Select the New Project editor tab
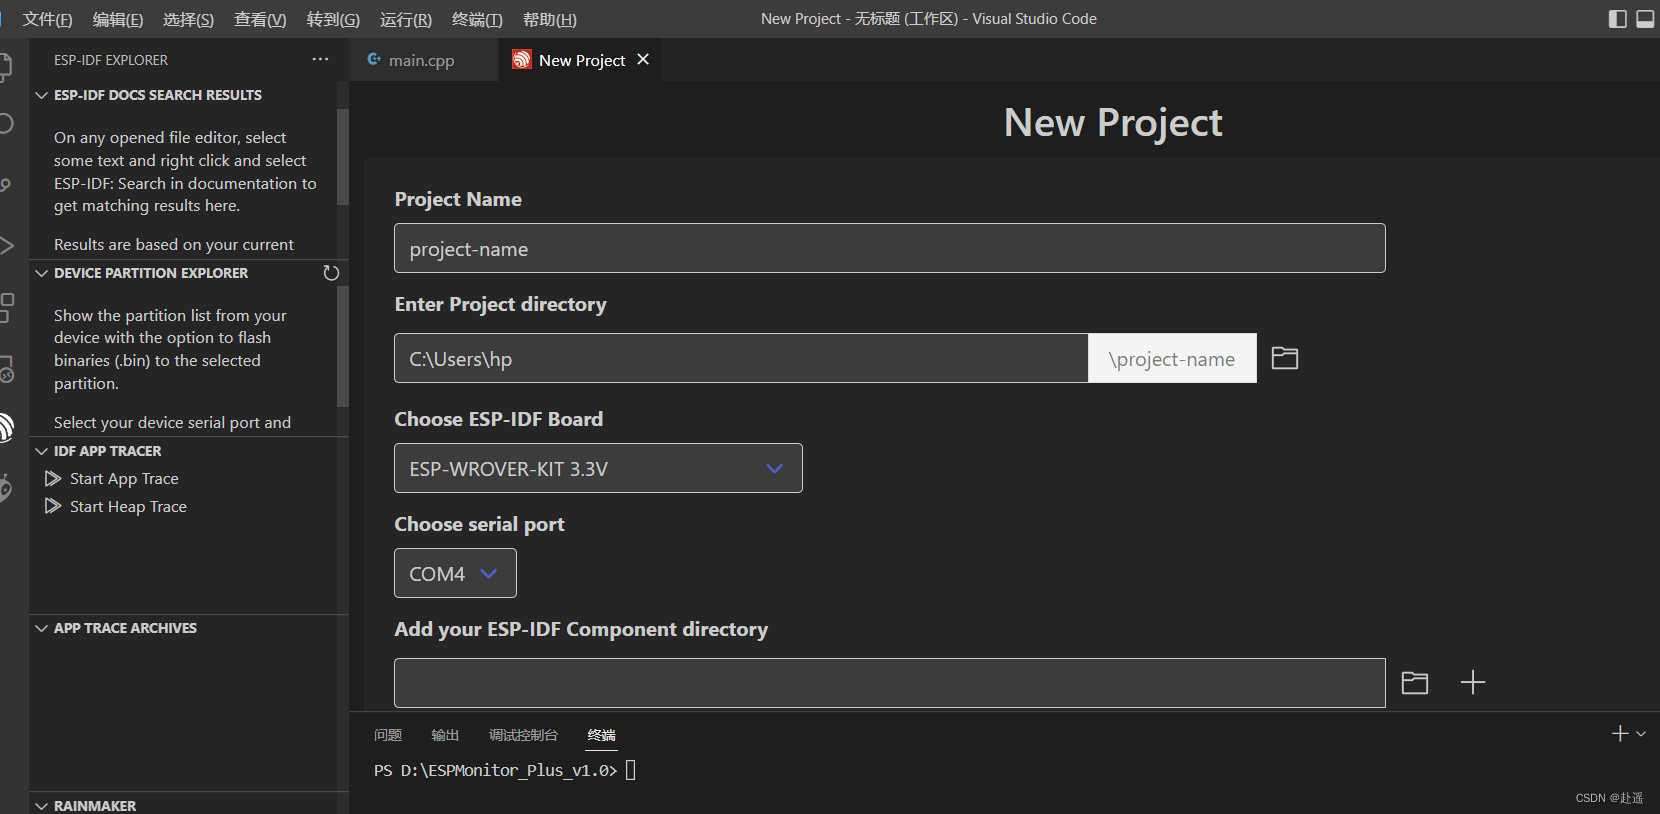The image size is (1660, 814). click(581, 60)
